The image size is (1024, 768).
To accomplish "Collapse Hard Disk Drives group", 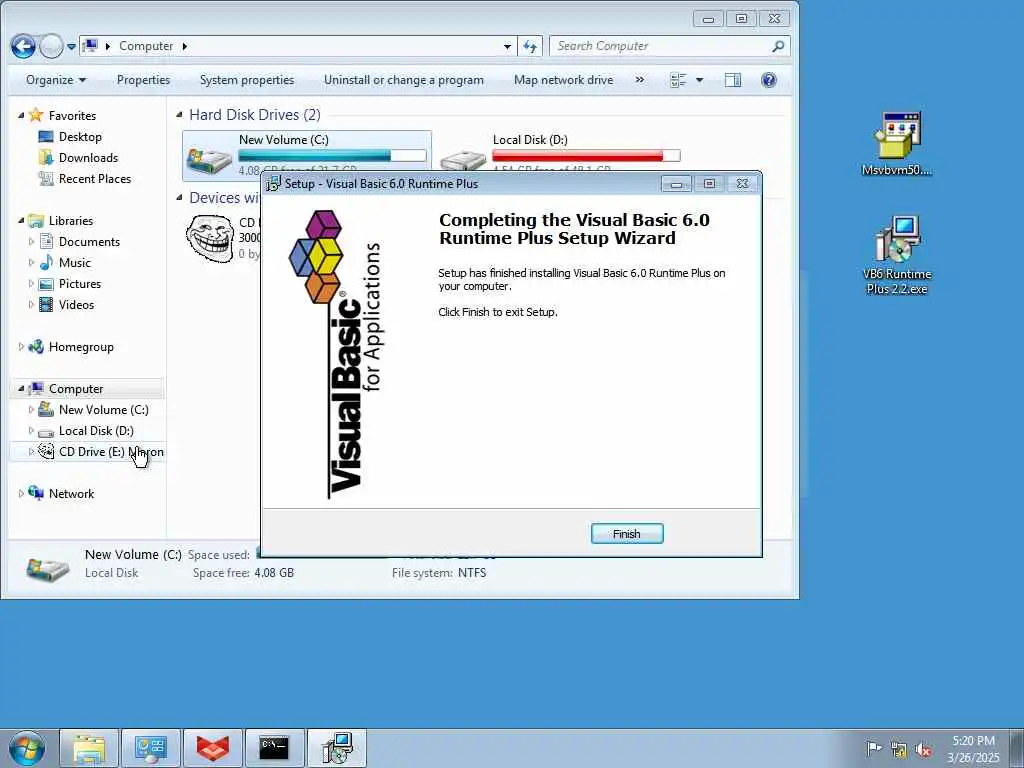I will (179, 115).
